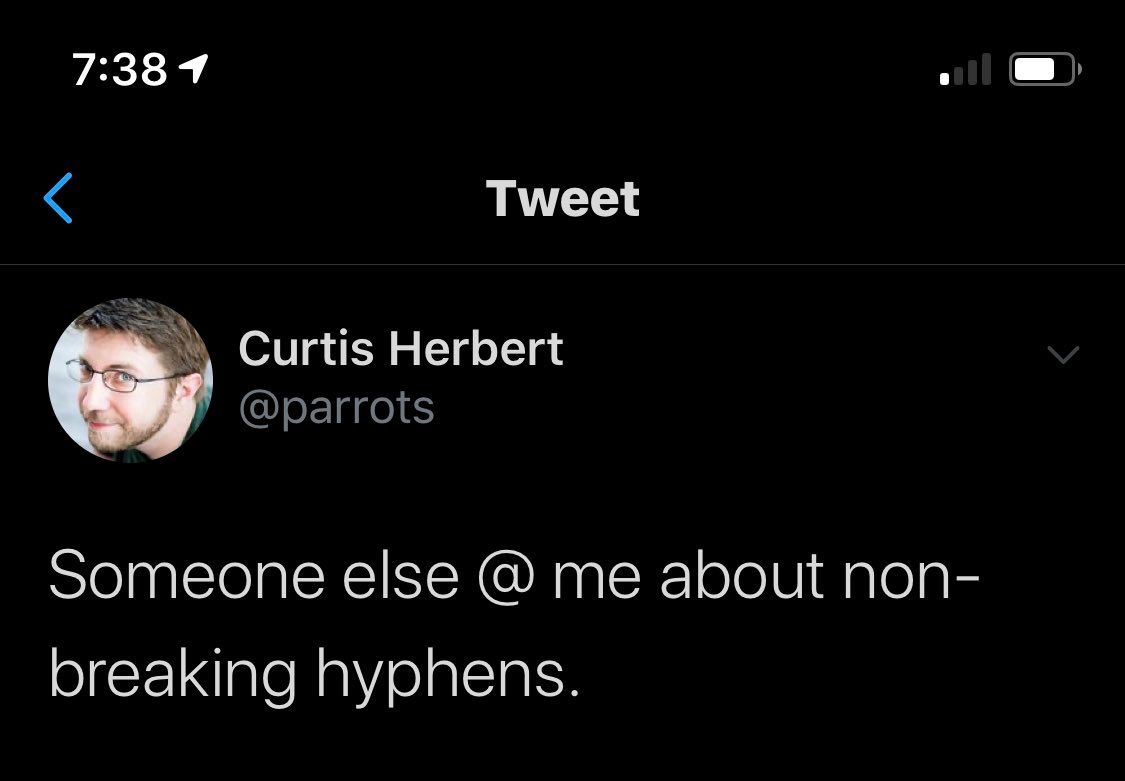Tap the @parrots handle
Viewport: 1125px width, 781px height.
tap(336, 407)
